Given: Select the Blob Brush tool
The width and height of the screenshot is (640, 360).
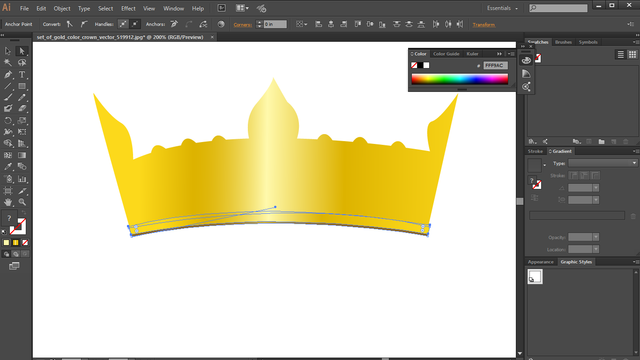Looking at the screenshot, I should click(x=8, y=109).
